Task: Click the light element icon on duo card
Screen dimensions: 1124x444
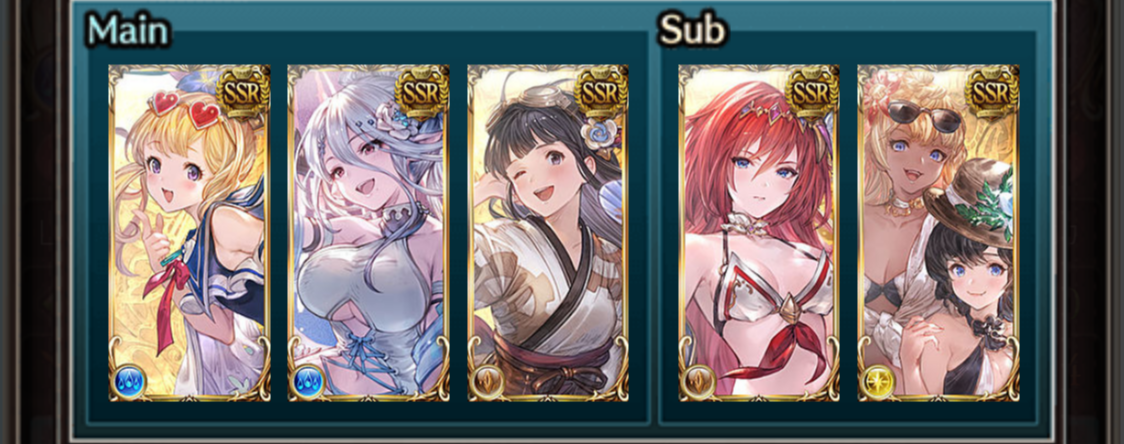Action: point(879,382)
